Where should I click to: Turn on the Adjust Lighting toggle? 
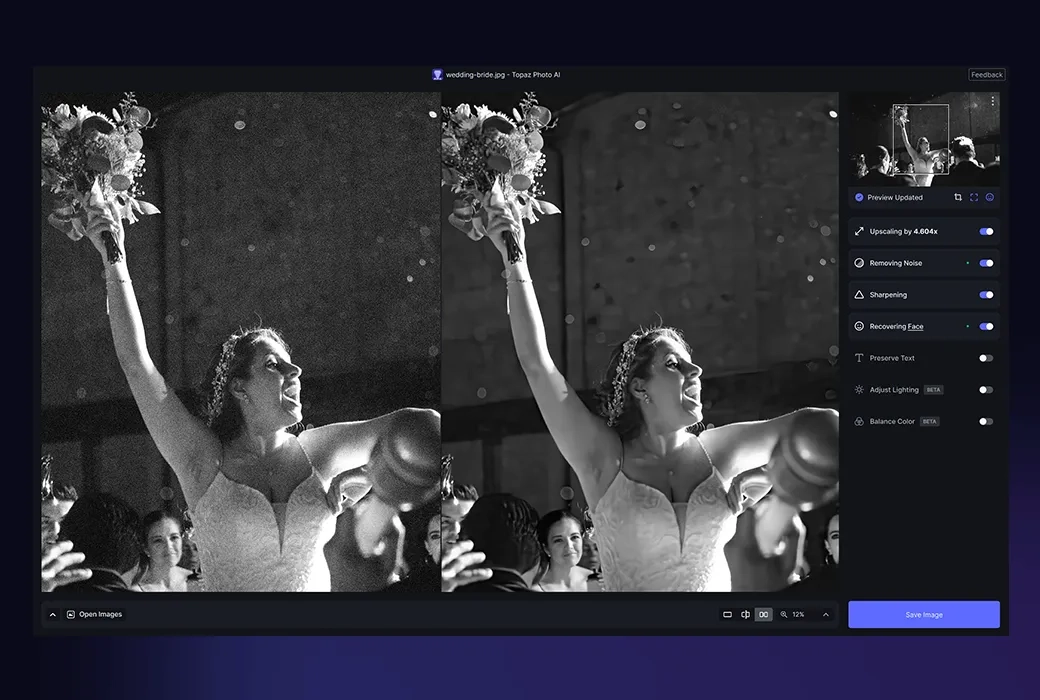pos(986,389)
